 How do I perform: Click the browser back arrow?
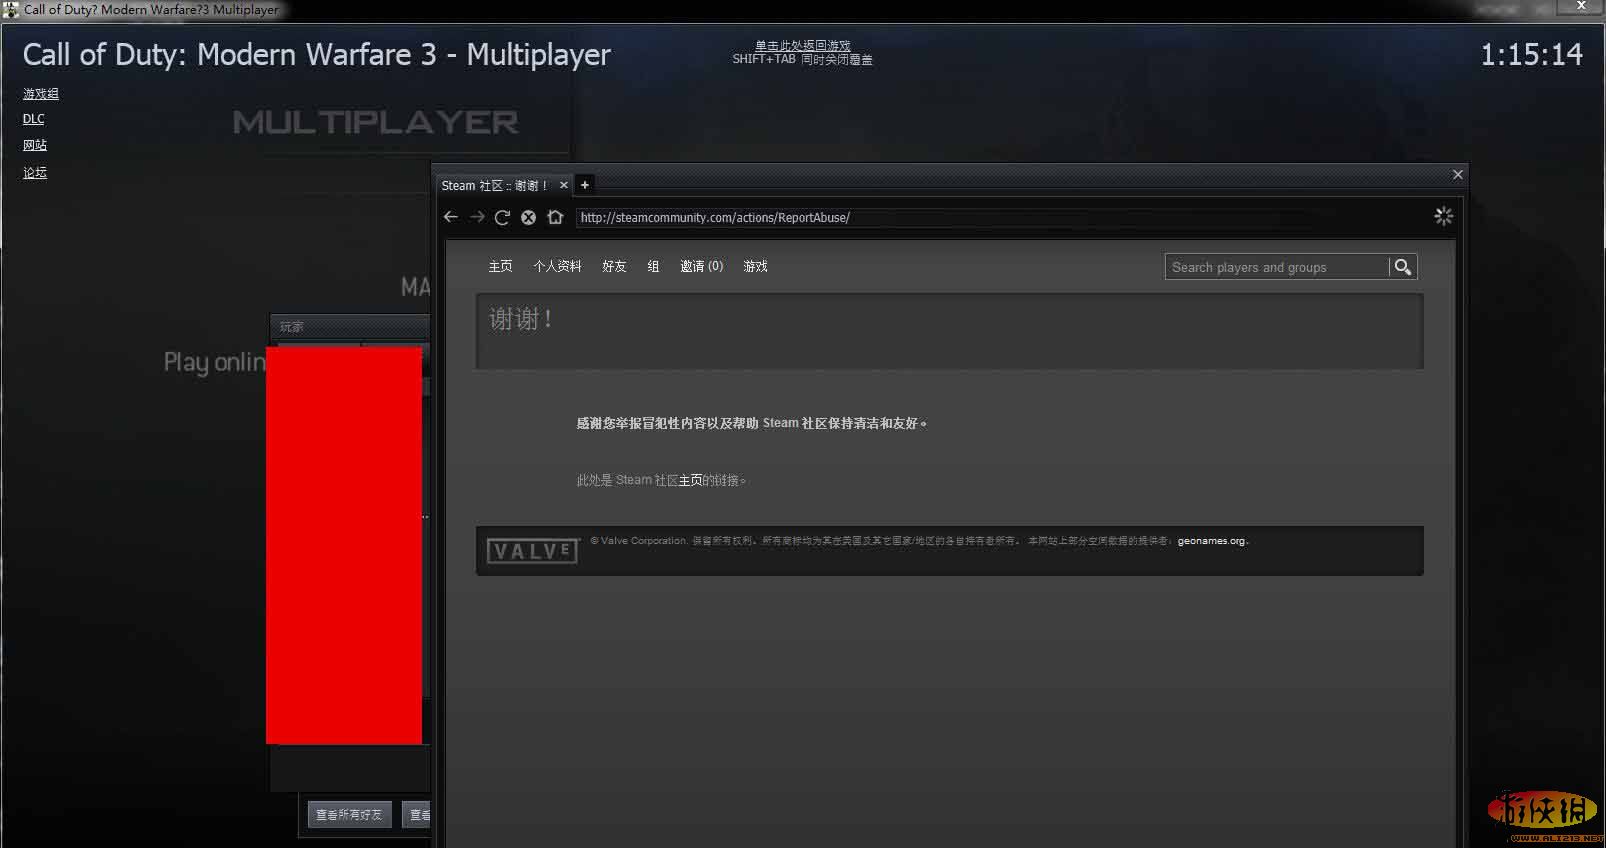[451, 217]
